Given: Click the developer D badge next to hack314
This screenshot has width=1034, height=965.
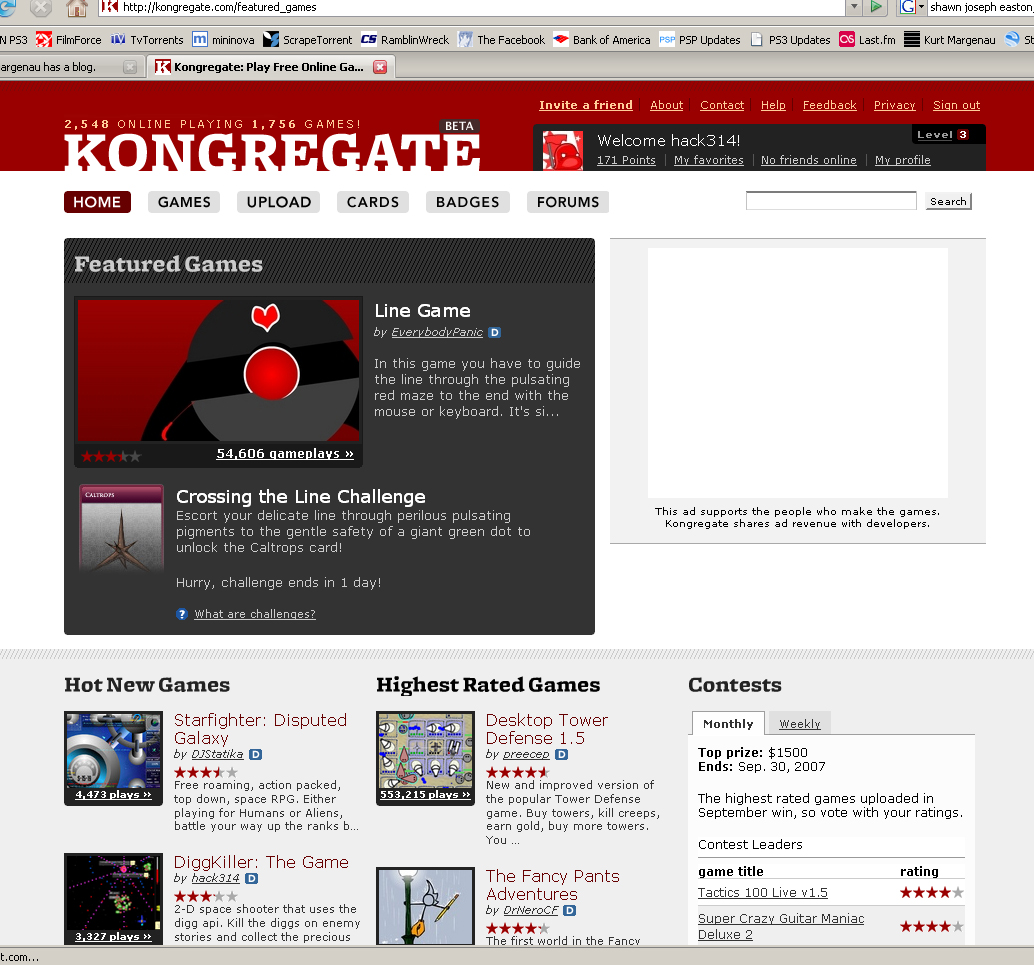Looking at the screenshot, I should click(x=251, y=879).
